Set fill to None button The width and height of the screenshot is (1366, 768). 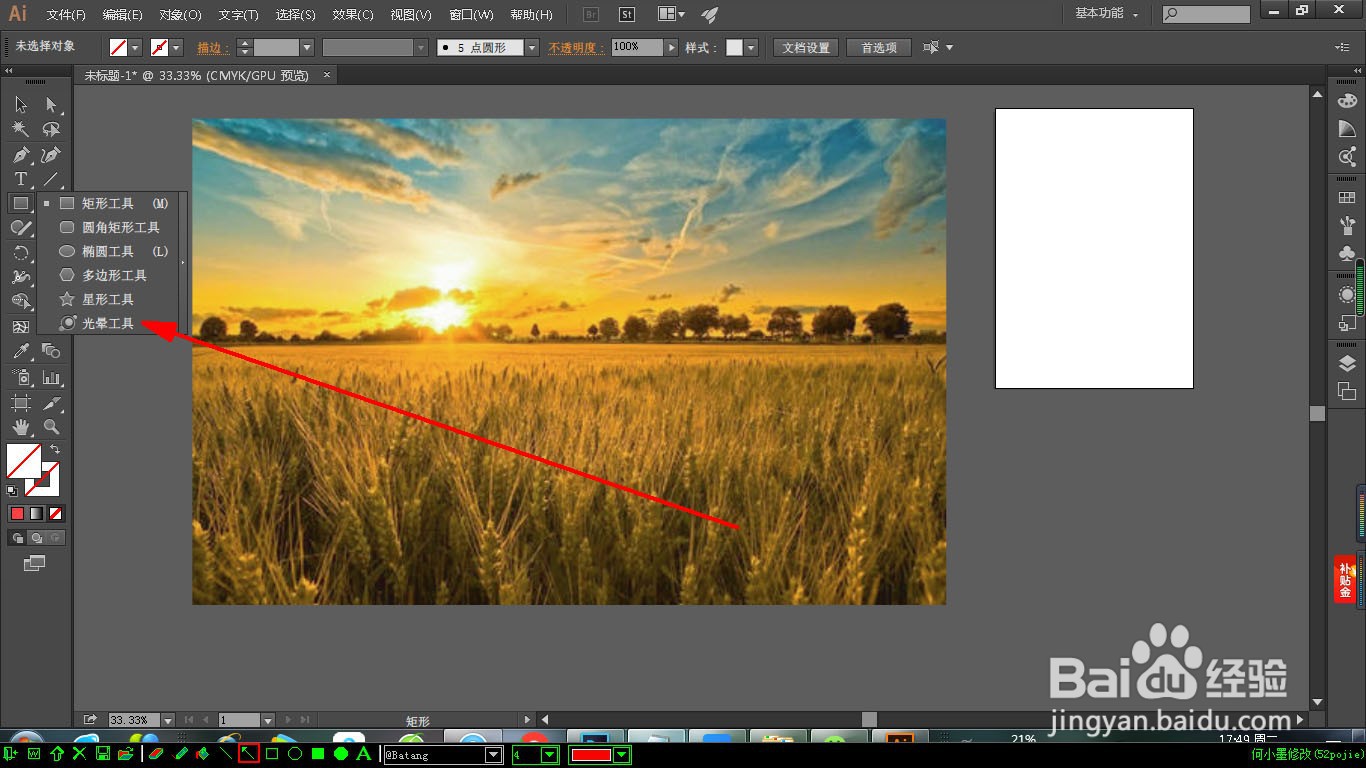[x=56, y=513]
